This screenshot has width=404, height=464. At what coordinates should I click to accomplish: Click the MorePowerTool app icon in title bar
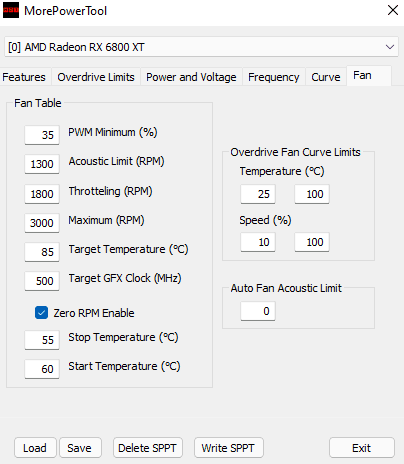click(x=11, y=10)
